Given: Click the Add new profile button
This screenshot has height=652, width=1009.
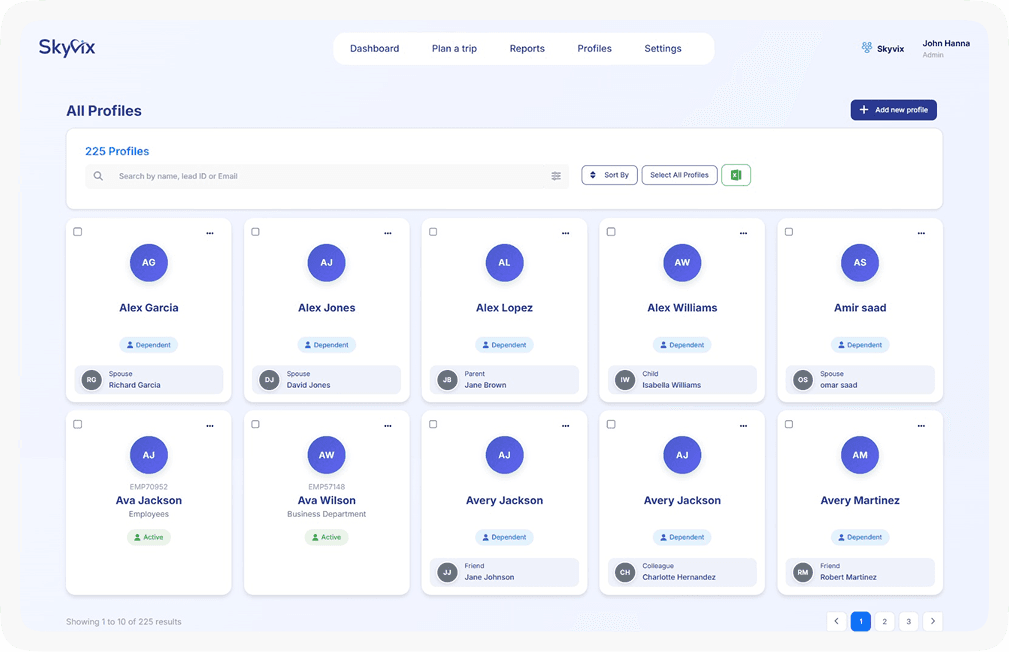Looking at the screenshot, I should pos(893,110).
